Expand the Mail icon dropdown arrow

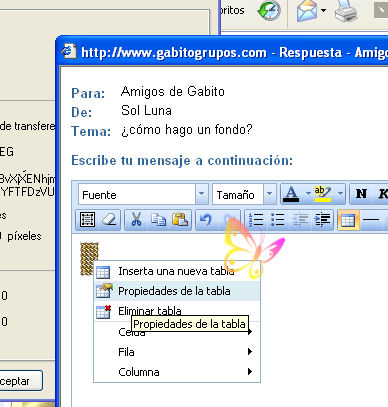point(323,11)
